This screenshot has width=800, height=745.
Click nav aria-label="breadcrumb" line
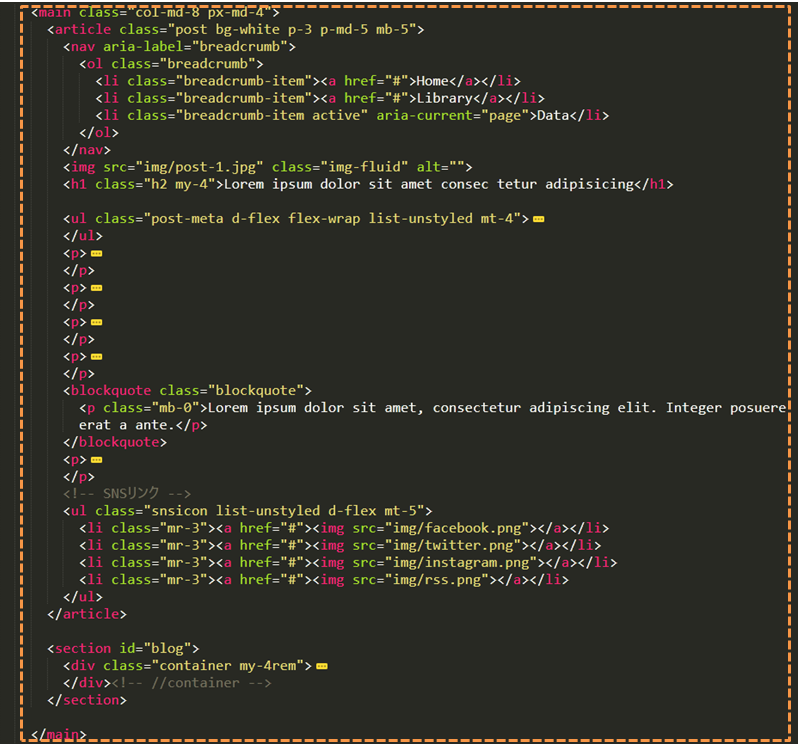coord(180,47)
